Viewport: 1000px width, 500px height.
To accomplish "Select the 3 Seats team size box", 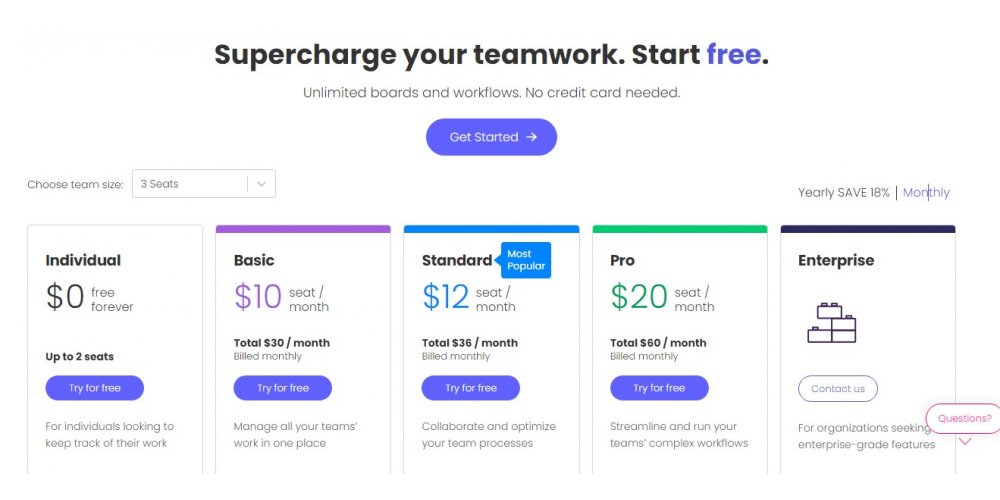I will [190, 184].
